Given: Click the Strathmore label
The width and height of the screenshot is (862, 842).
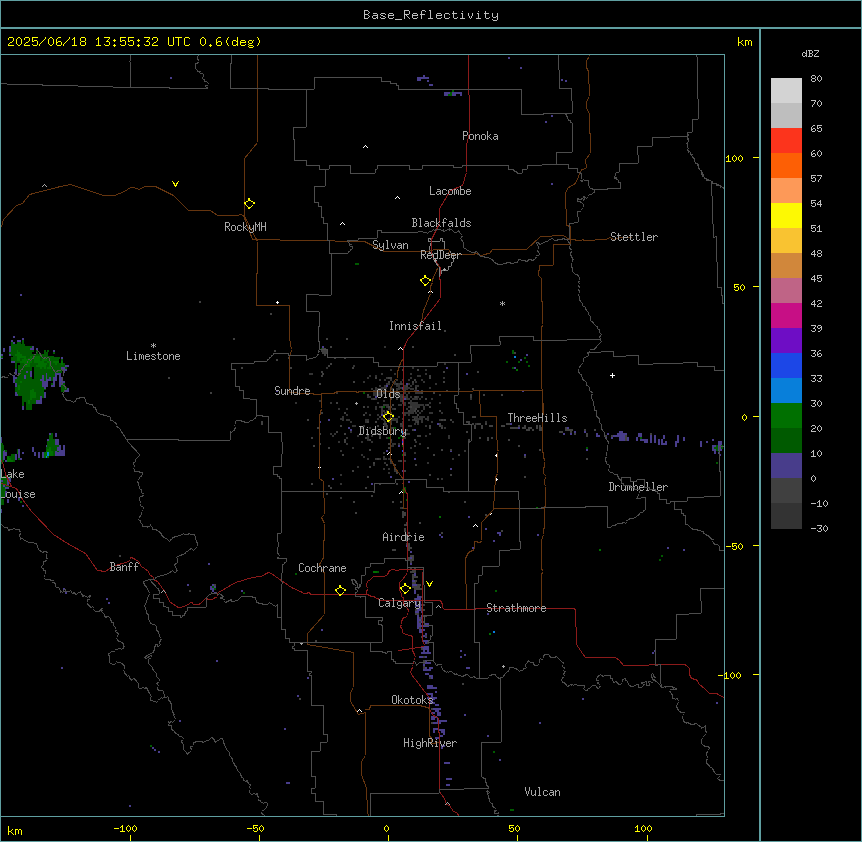Looking at the screenshot, I should point(516,608).
